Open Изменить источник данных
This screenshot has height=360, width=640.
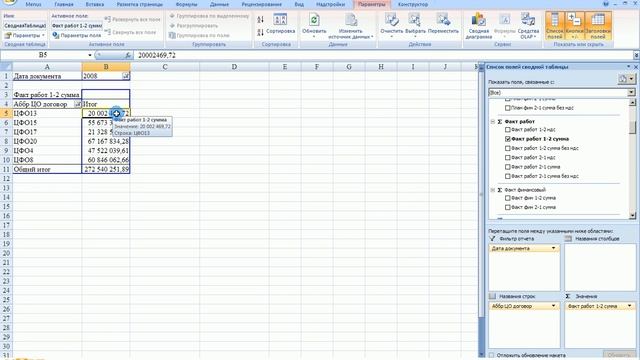351,26
